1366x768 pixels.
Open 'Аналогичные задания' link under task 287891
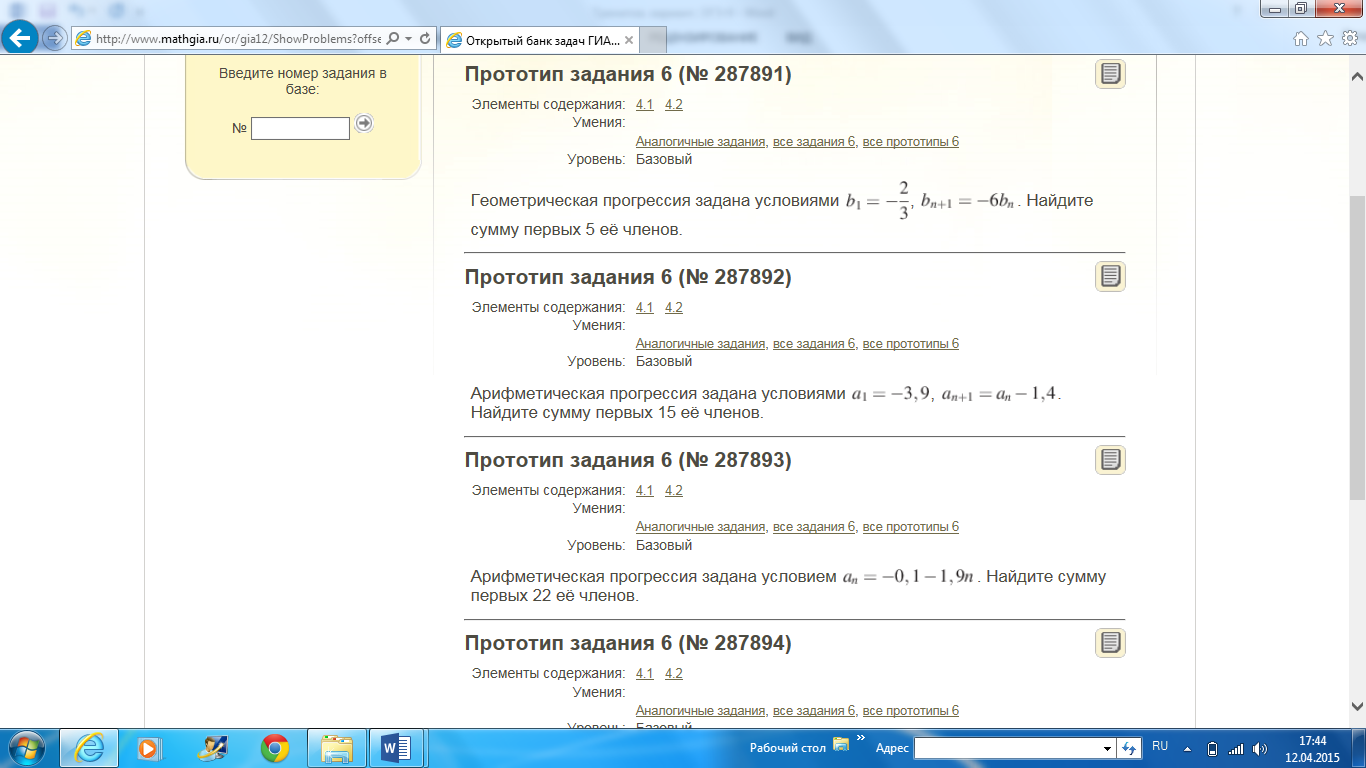pyautogui.click(x=701, y=142)
